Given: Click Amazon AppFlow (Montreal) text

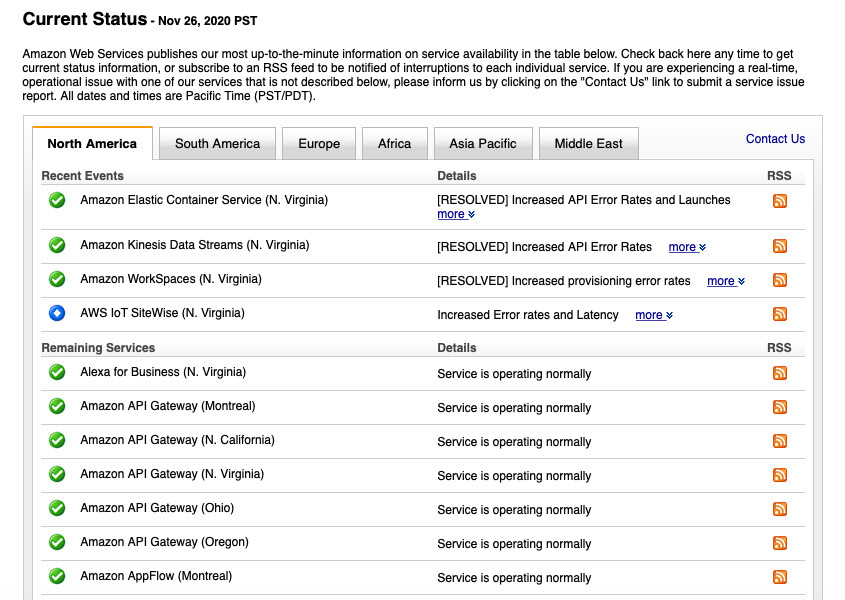Looking at the screenshot, I should tap(156, 576).
